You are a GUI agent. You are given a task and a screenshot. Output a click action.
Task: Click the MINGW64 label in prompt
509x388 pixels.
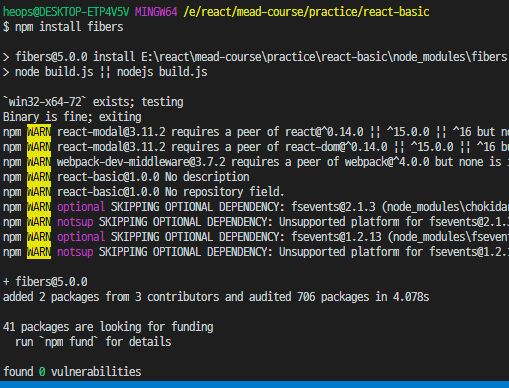tap(156, 12)
